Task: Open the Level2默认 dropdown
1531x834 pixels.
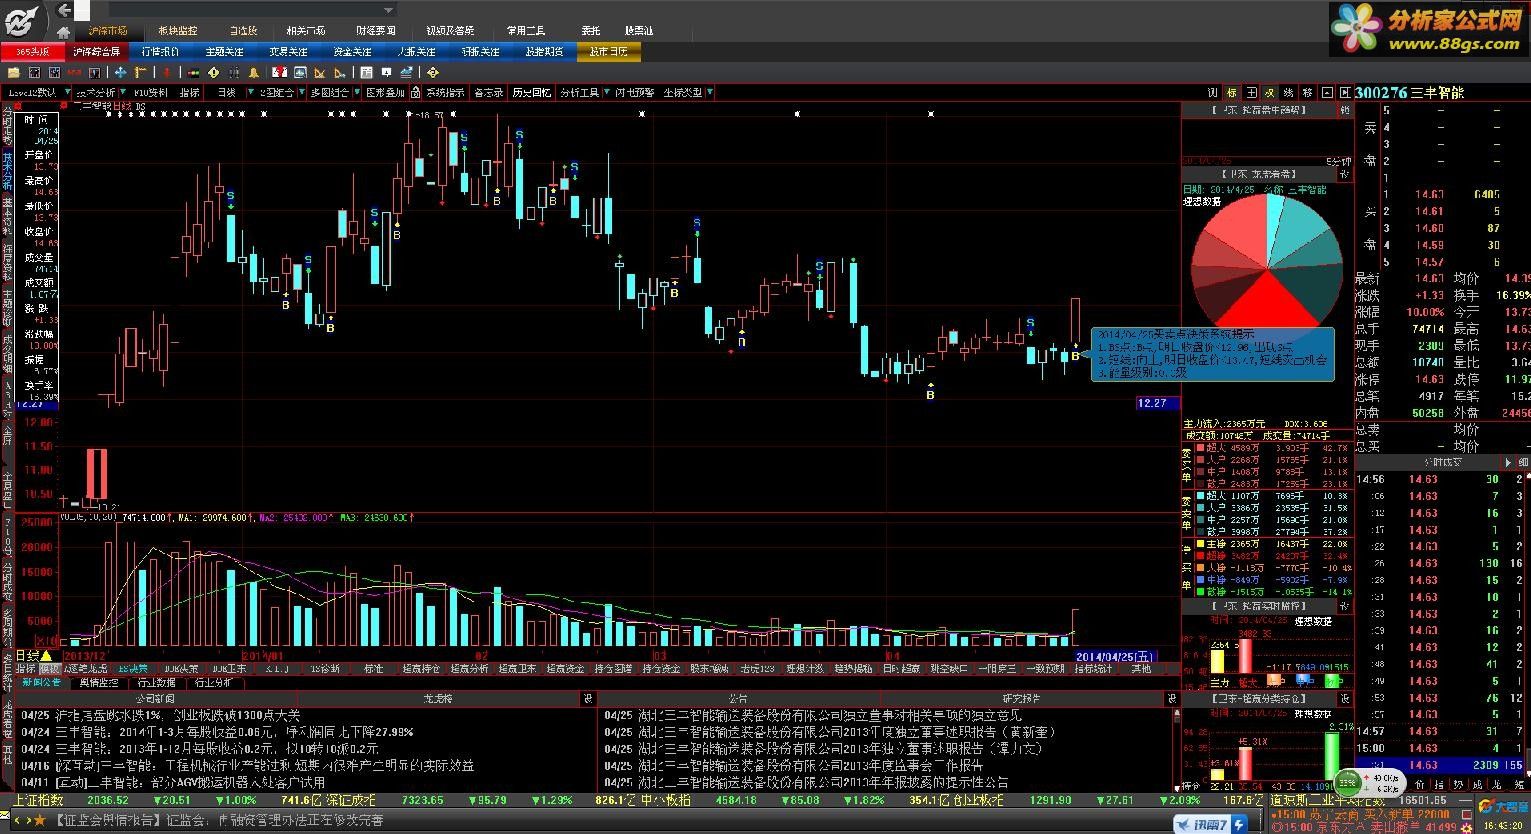Action: coord(37,92)
